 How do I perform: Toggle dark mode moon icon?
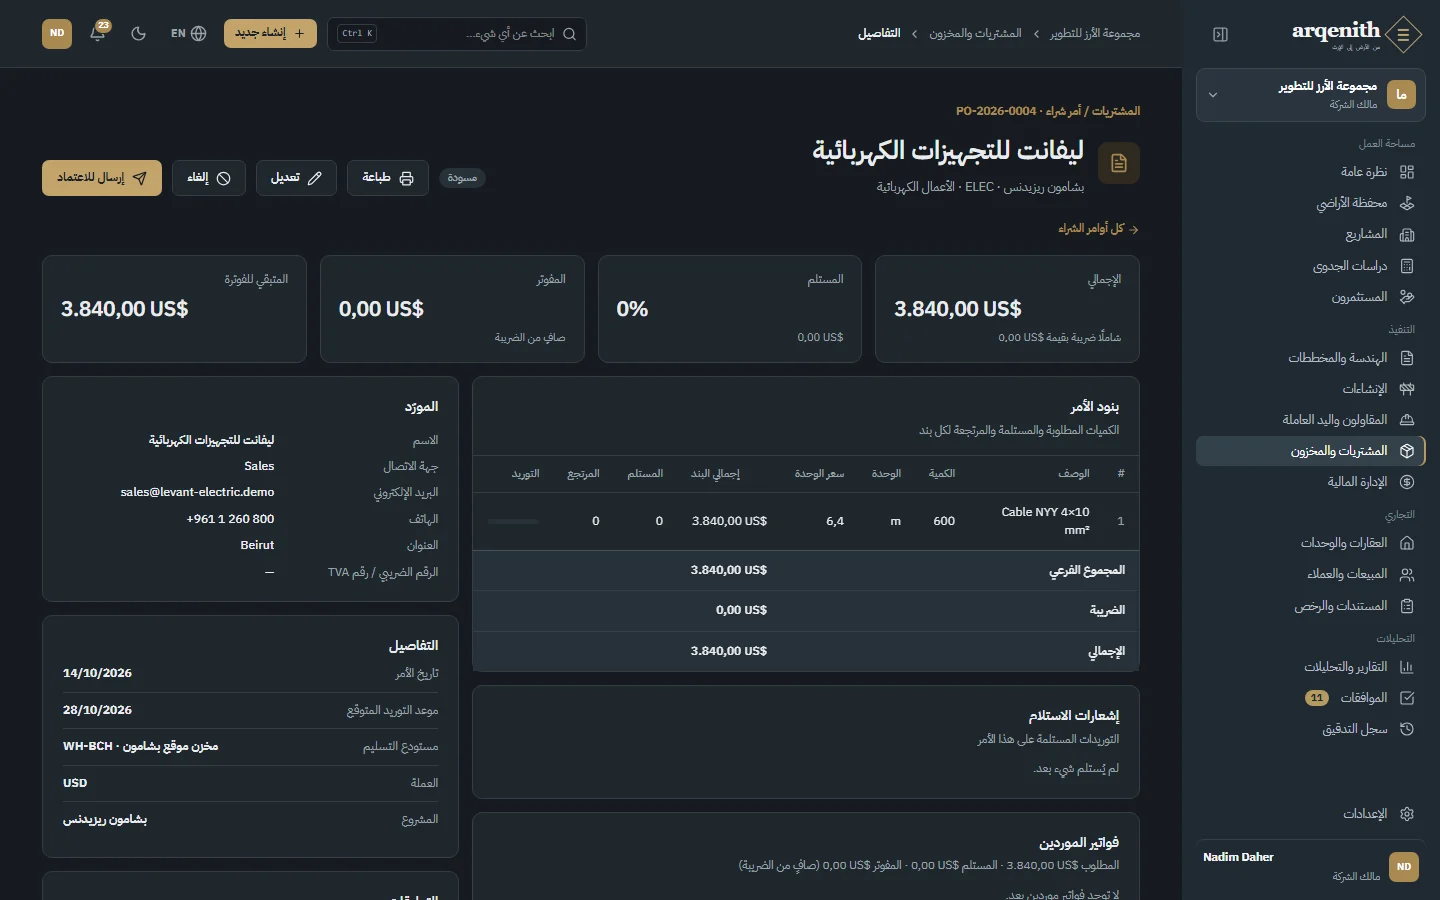pyautogui.click(x=139, y=33)
